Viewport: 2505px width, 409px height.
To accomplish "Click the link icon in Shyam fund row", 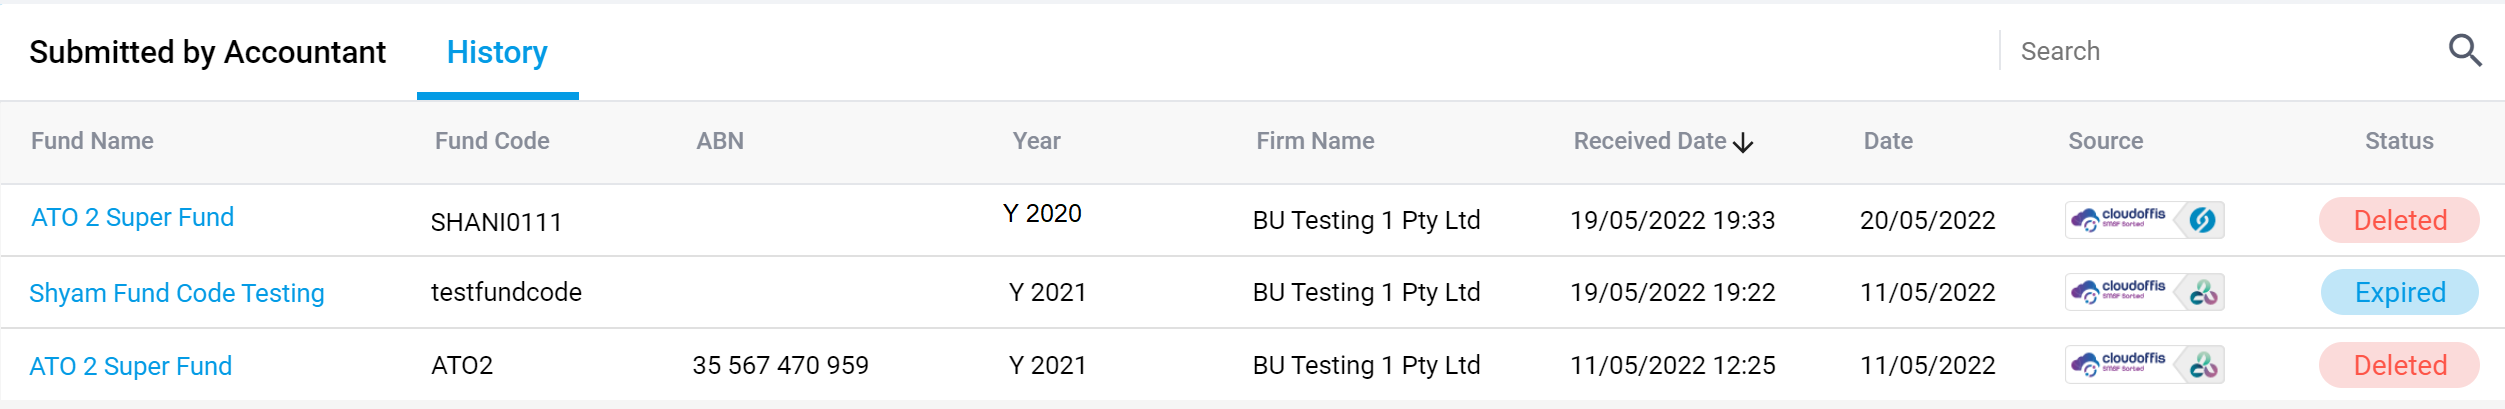I will tap(2203, 292).
